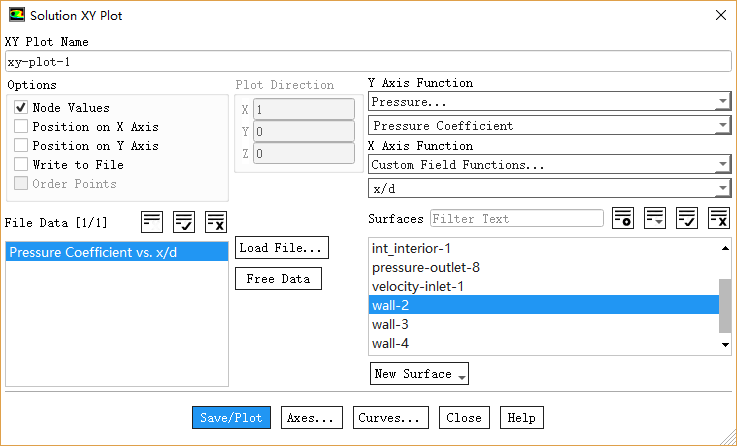Open the Surfaces list view options icon
737x446 pixels.
[x=655, y=218]
